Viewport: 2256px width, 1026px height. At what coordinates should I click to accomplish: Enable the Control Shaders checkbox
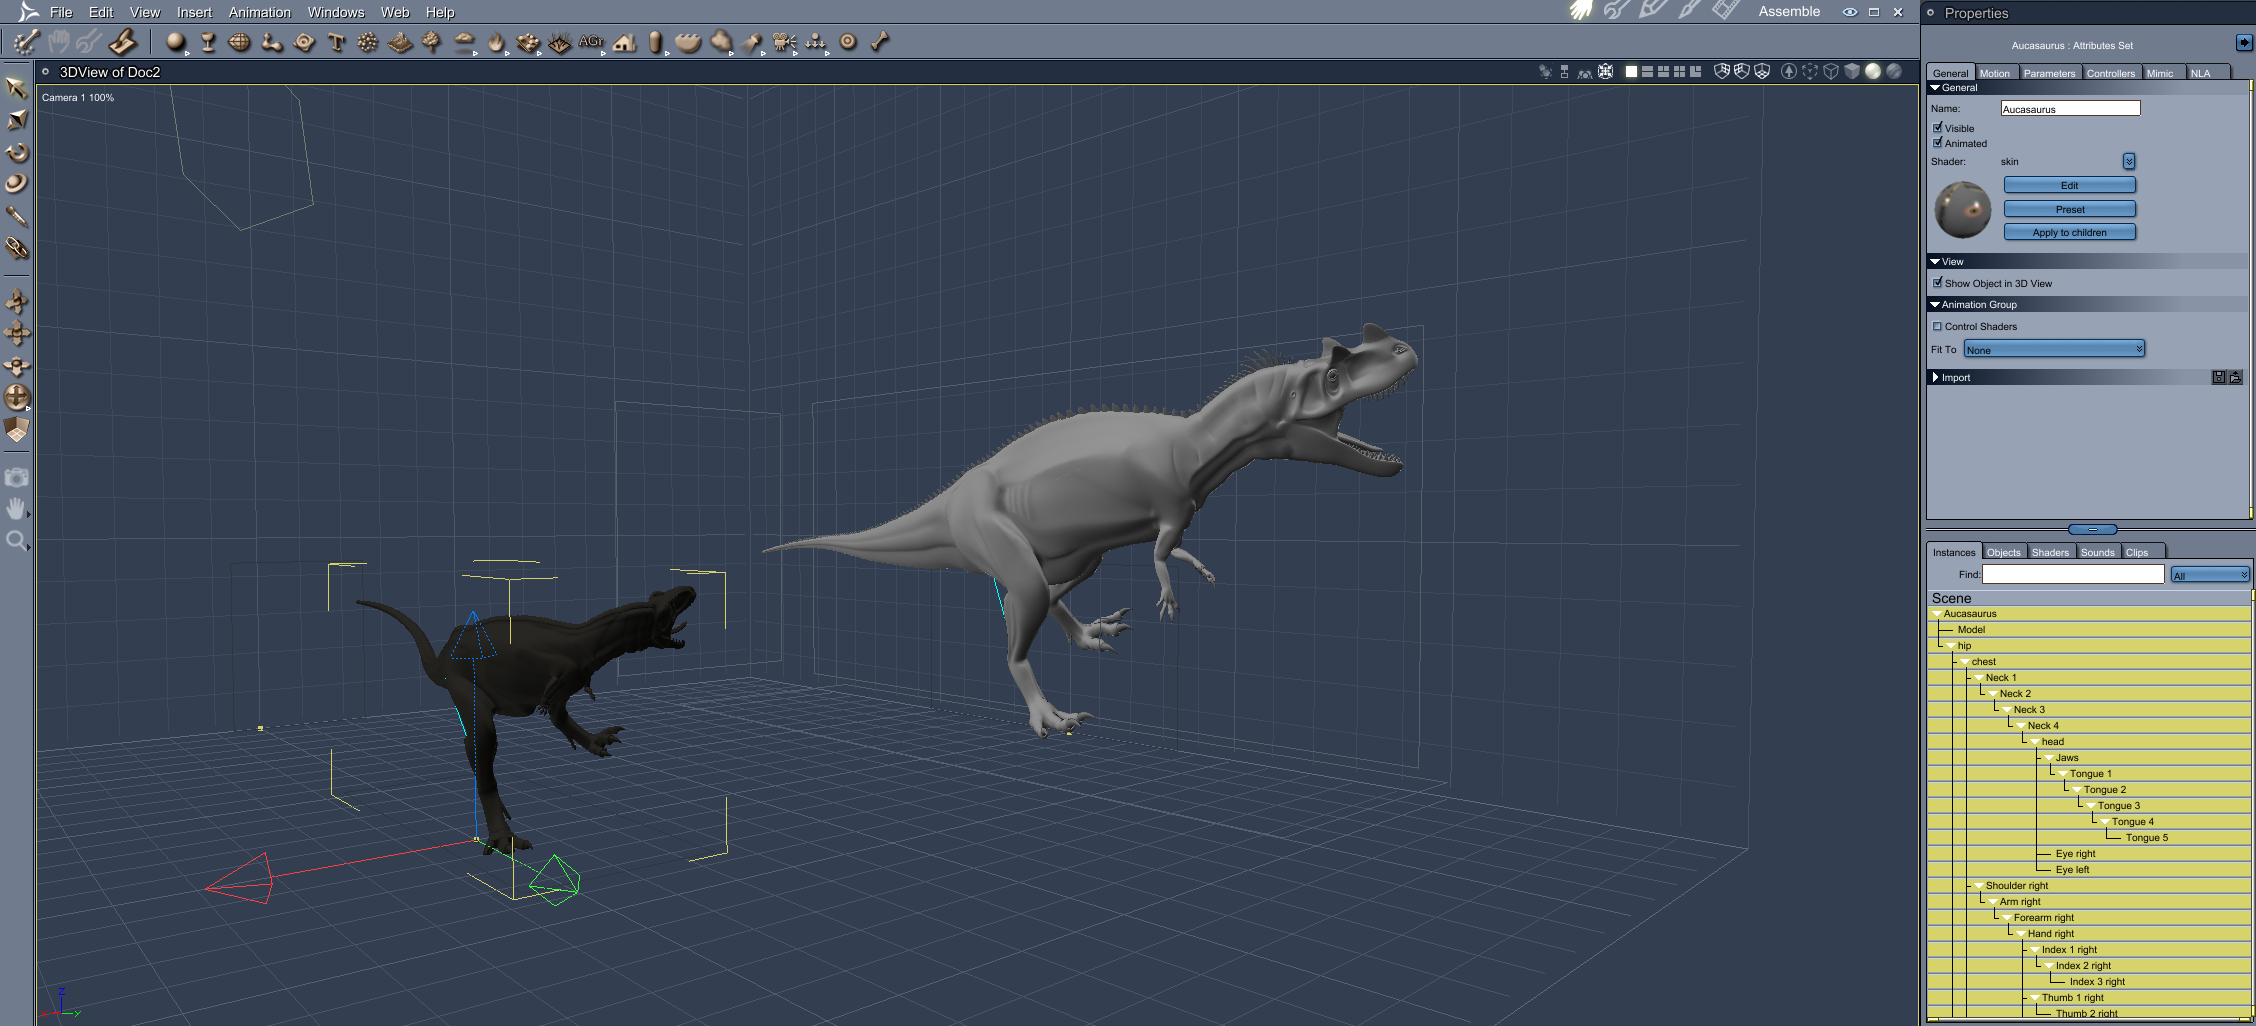click(1937, 326)
